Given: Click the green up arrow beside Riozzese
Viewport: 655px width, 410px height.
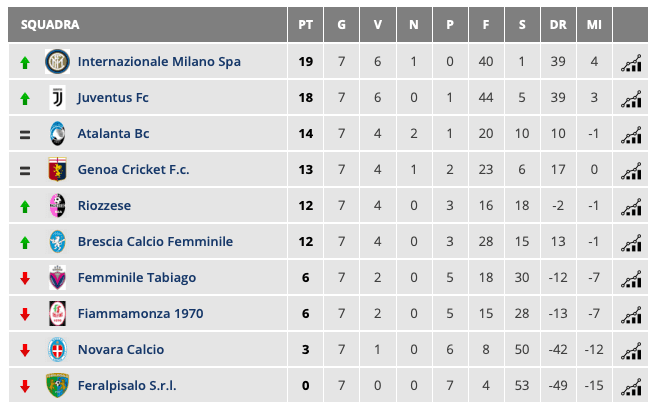Looking at the screenshot, I should [x=25, y=206].
